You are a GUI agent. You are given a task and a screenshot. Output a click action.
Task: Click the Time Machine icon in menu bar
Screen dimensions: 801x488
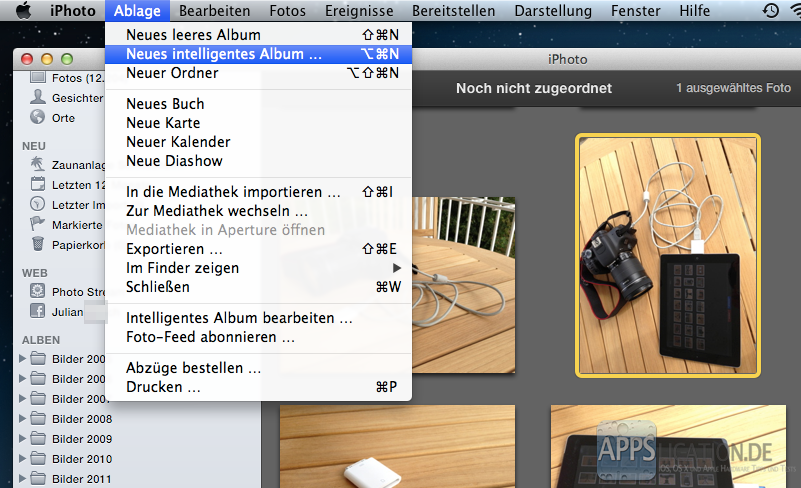[x=770, y=10]
